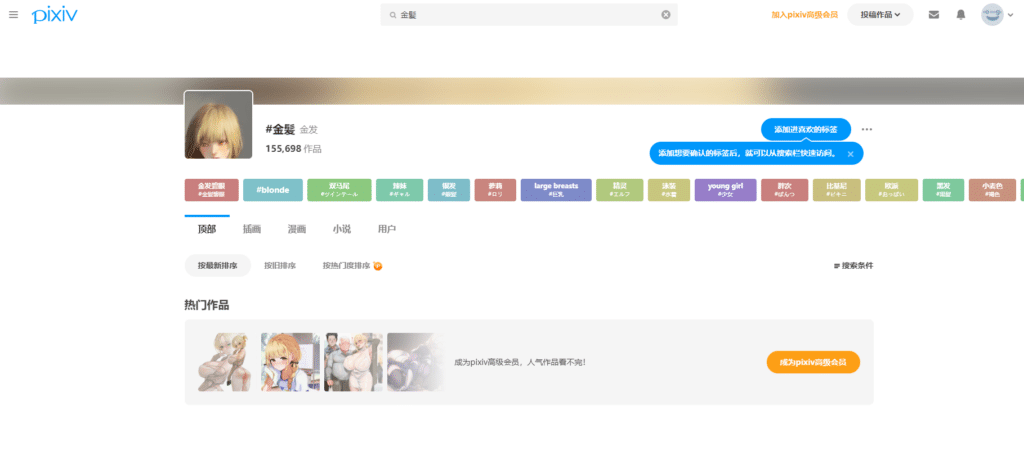The height and width of the screenshot is (451, 1024).
Task: Dismiss the blue tooltip with its X
Action: [x=850, y=154]
